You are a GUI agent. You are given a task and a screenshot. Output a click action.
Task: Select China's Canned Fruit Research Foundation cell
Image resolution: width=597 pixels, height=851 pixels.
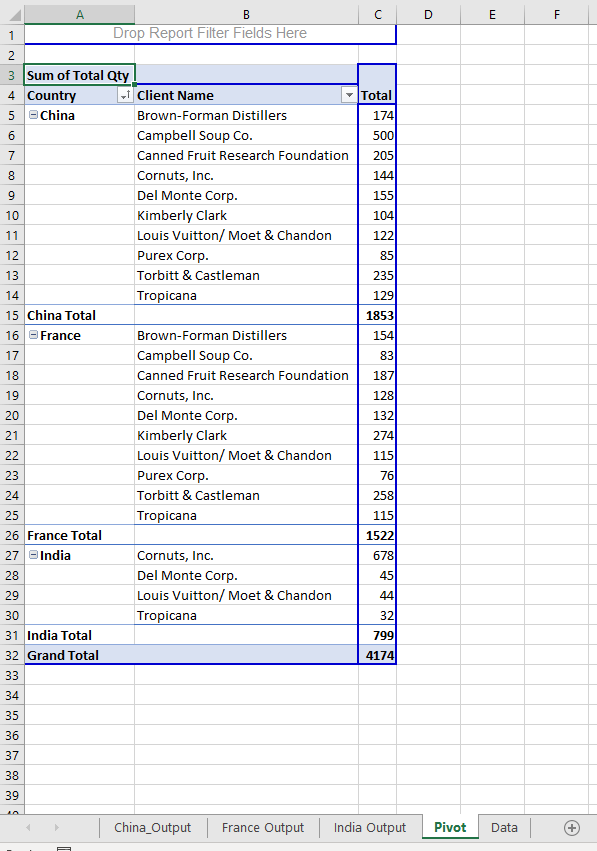coord(246,155)
